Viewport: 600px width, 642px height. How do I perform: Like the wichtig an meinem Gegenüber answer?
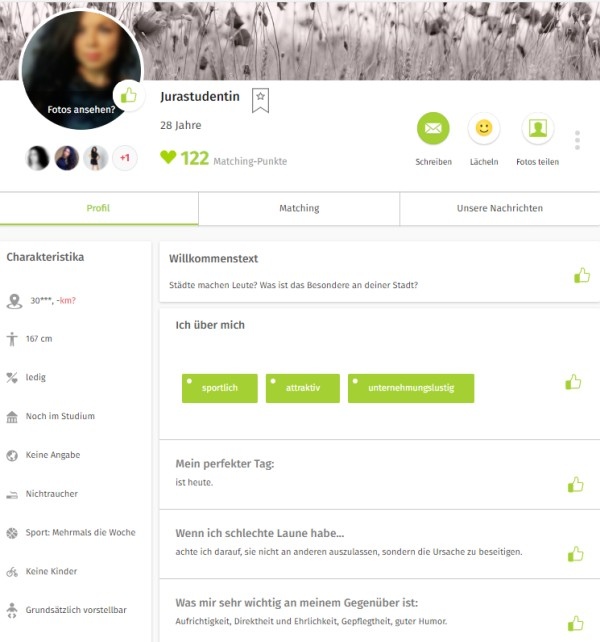(x=575, y=624)
